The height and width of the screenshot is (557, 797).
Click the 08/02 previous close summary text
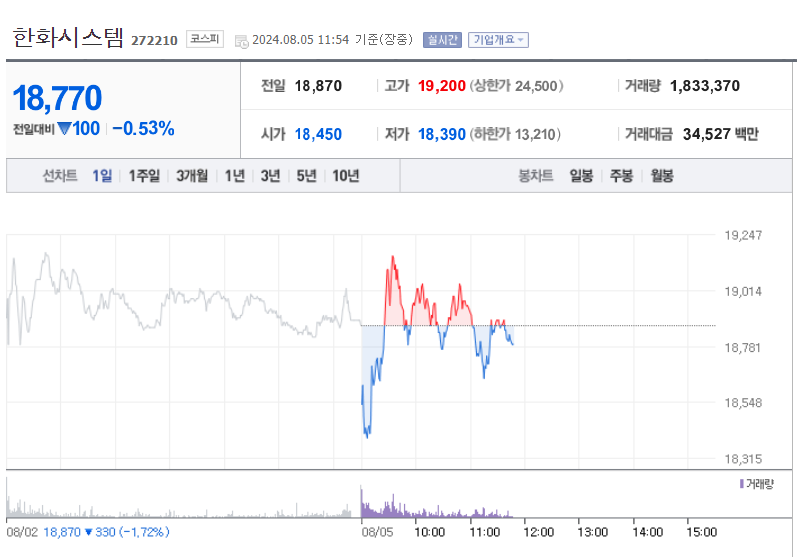pyautogui.click(x=88, y=532)
